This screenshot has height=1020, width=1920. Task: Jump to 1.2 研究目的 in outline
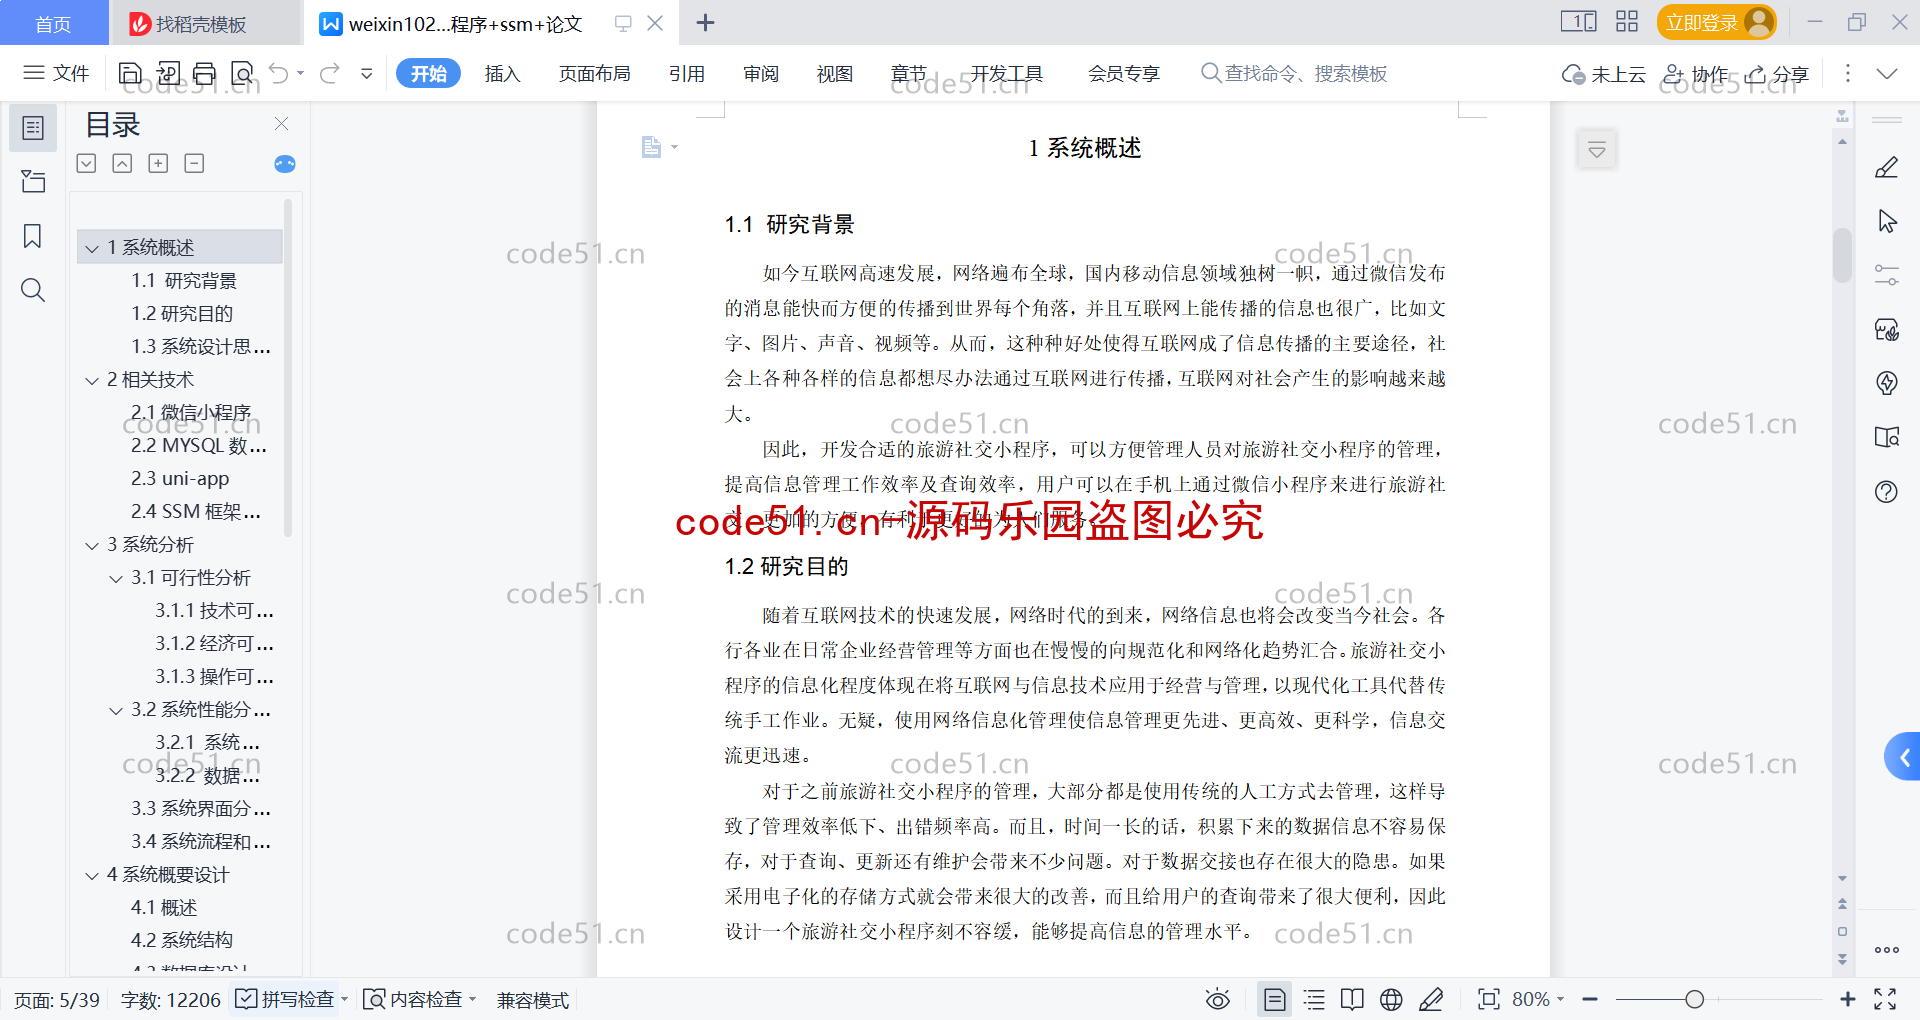[x=182, y=314]
